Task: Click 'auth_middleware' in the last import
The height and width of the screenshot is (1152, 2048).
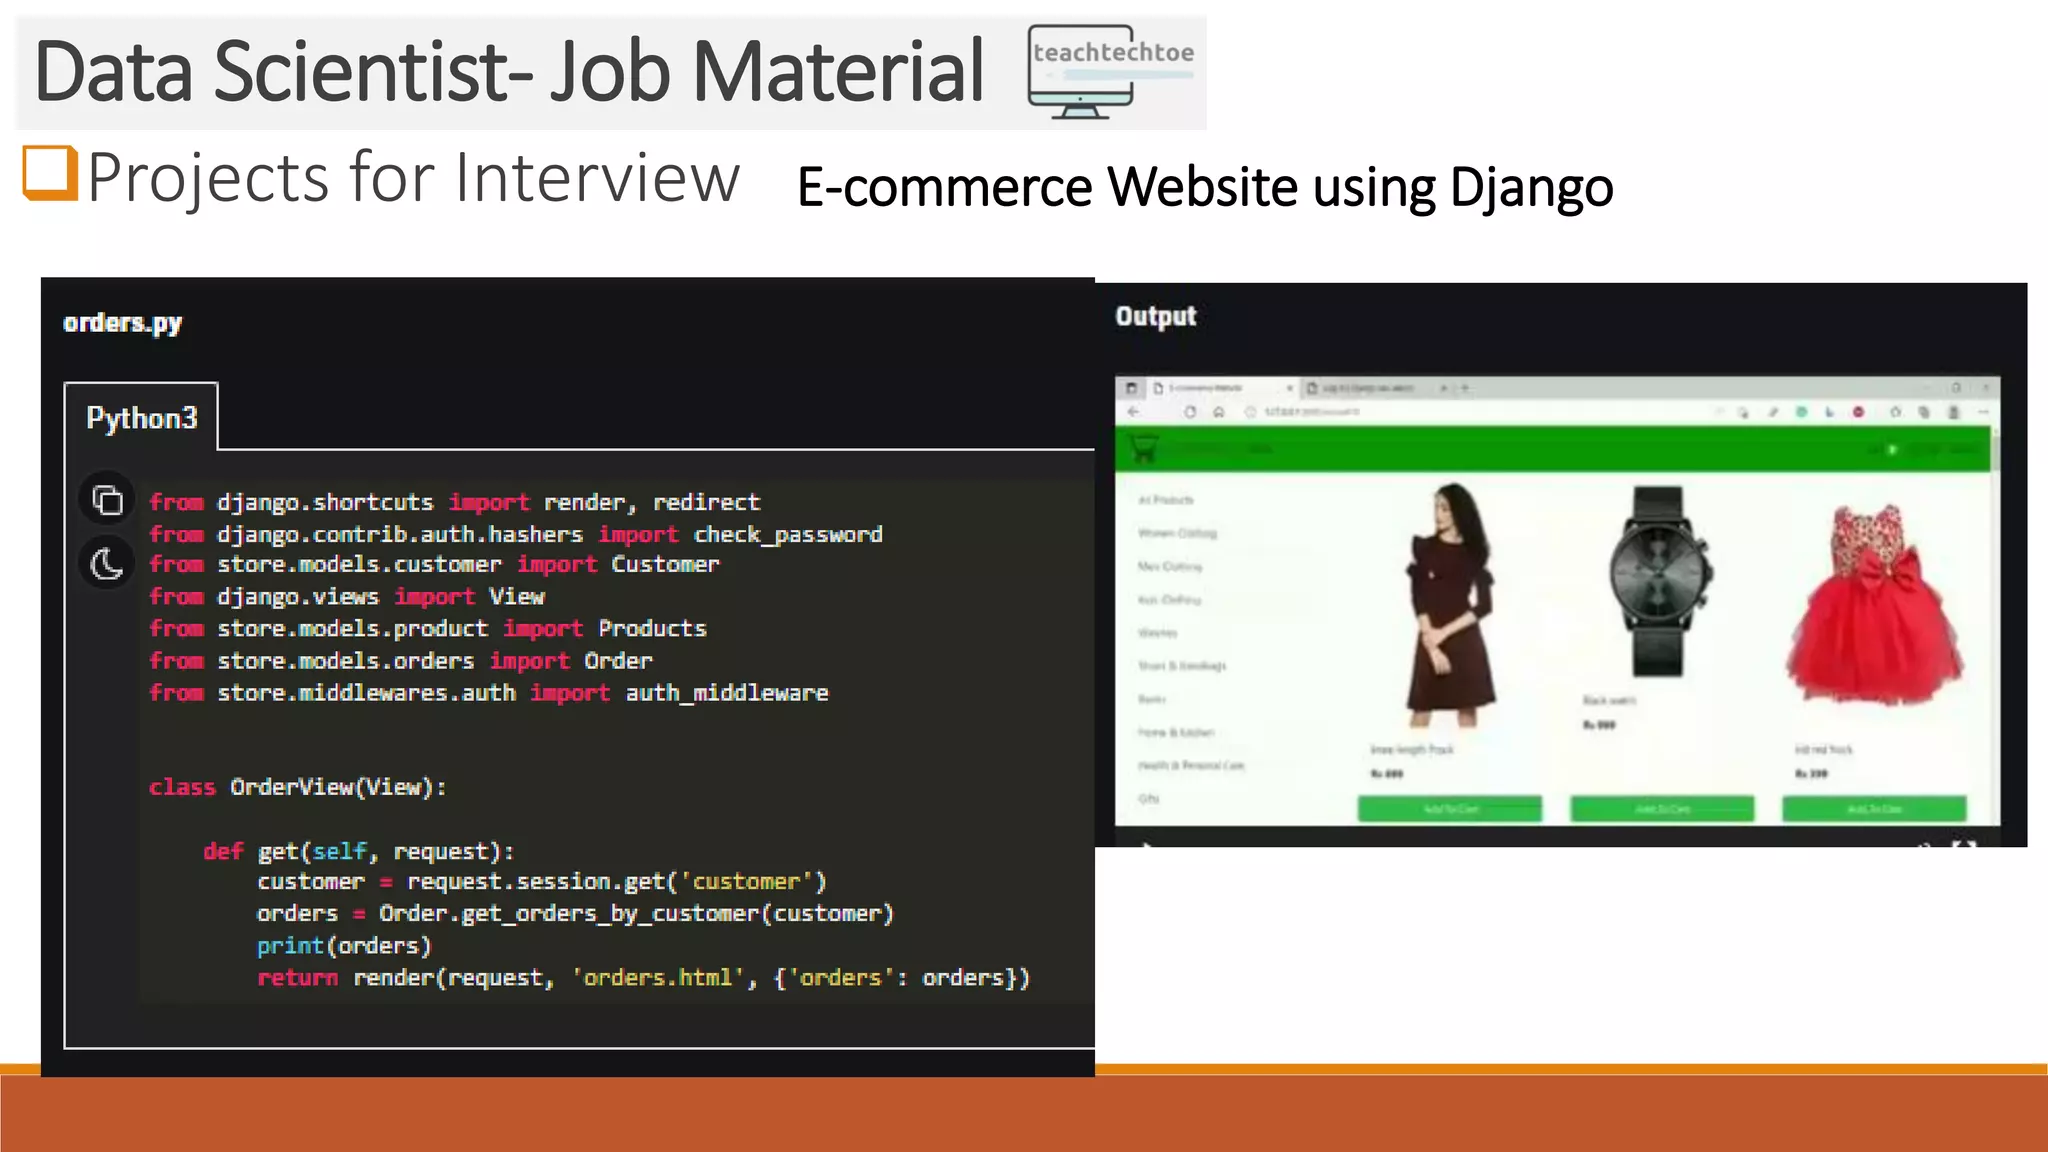Action: point(727,693)
